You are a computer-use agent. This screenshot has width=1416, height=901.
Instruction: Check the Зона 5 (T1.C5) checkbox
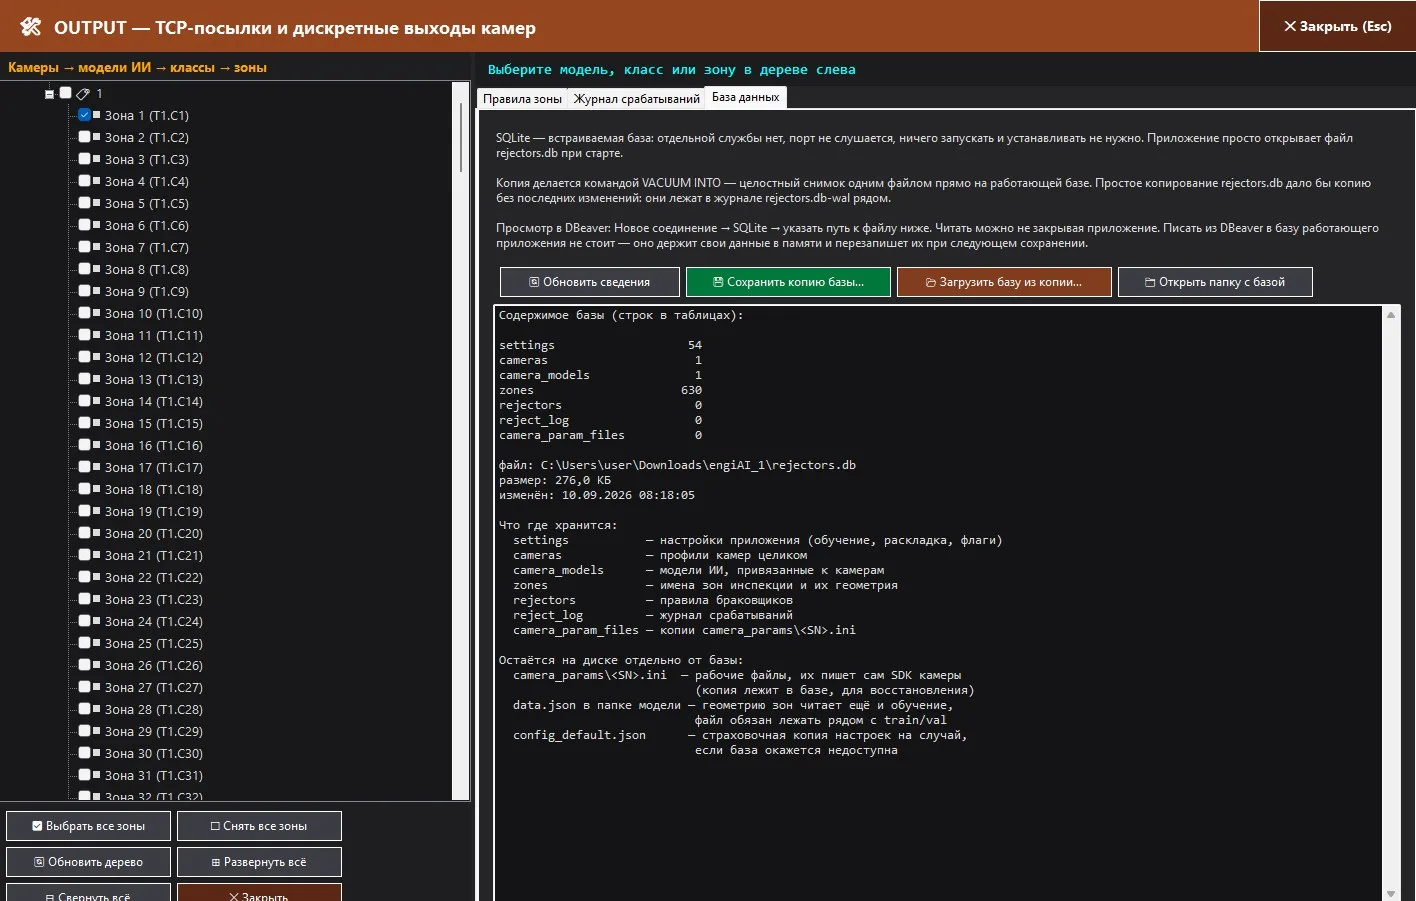pos(85,203)
